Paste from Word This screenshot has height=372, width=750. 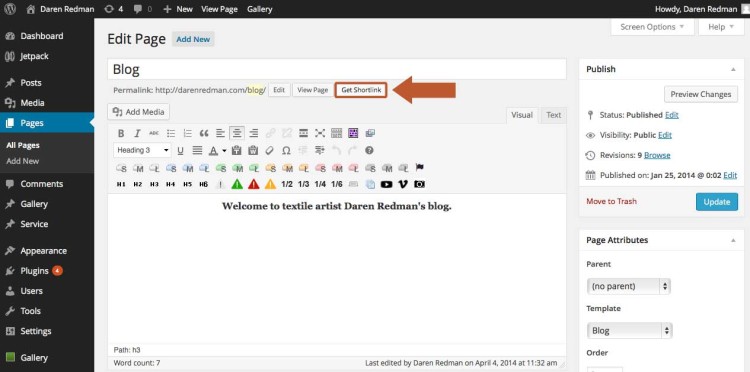[x=253, y=151]
